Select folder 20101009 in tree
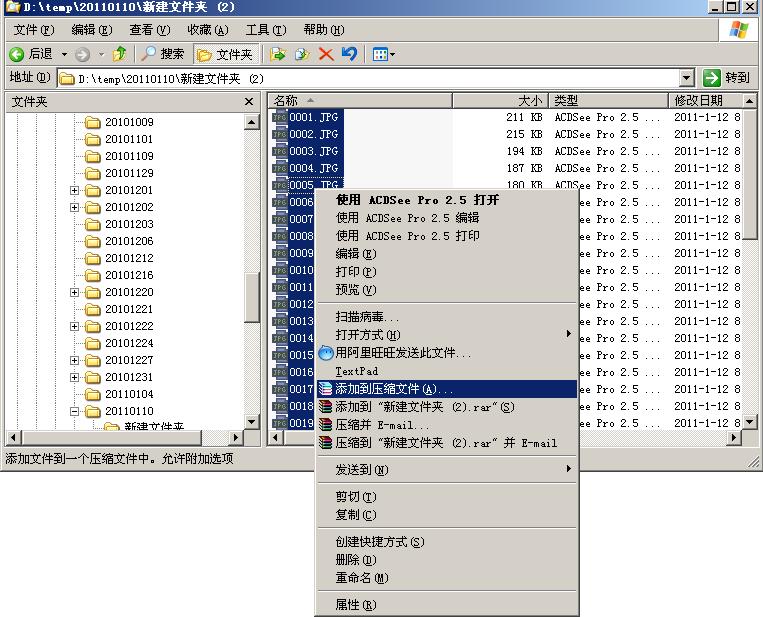 click(129, 122)
